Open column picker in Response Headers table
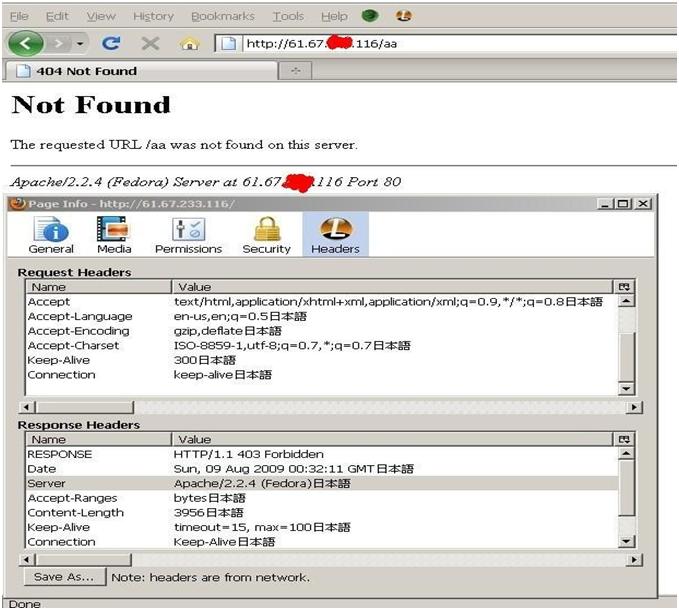 coord(626,439)
